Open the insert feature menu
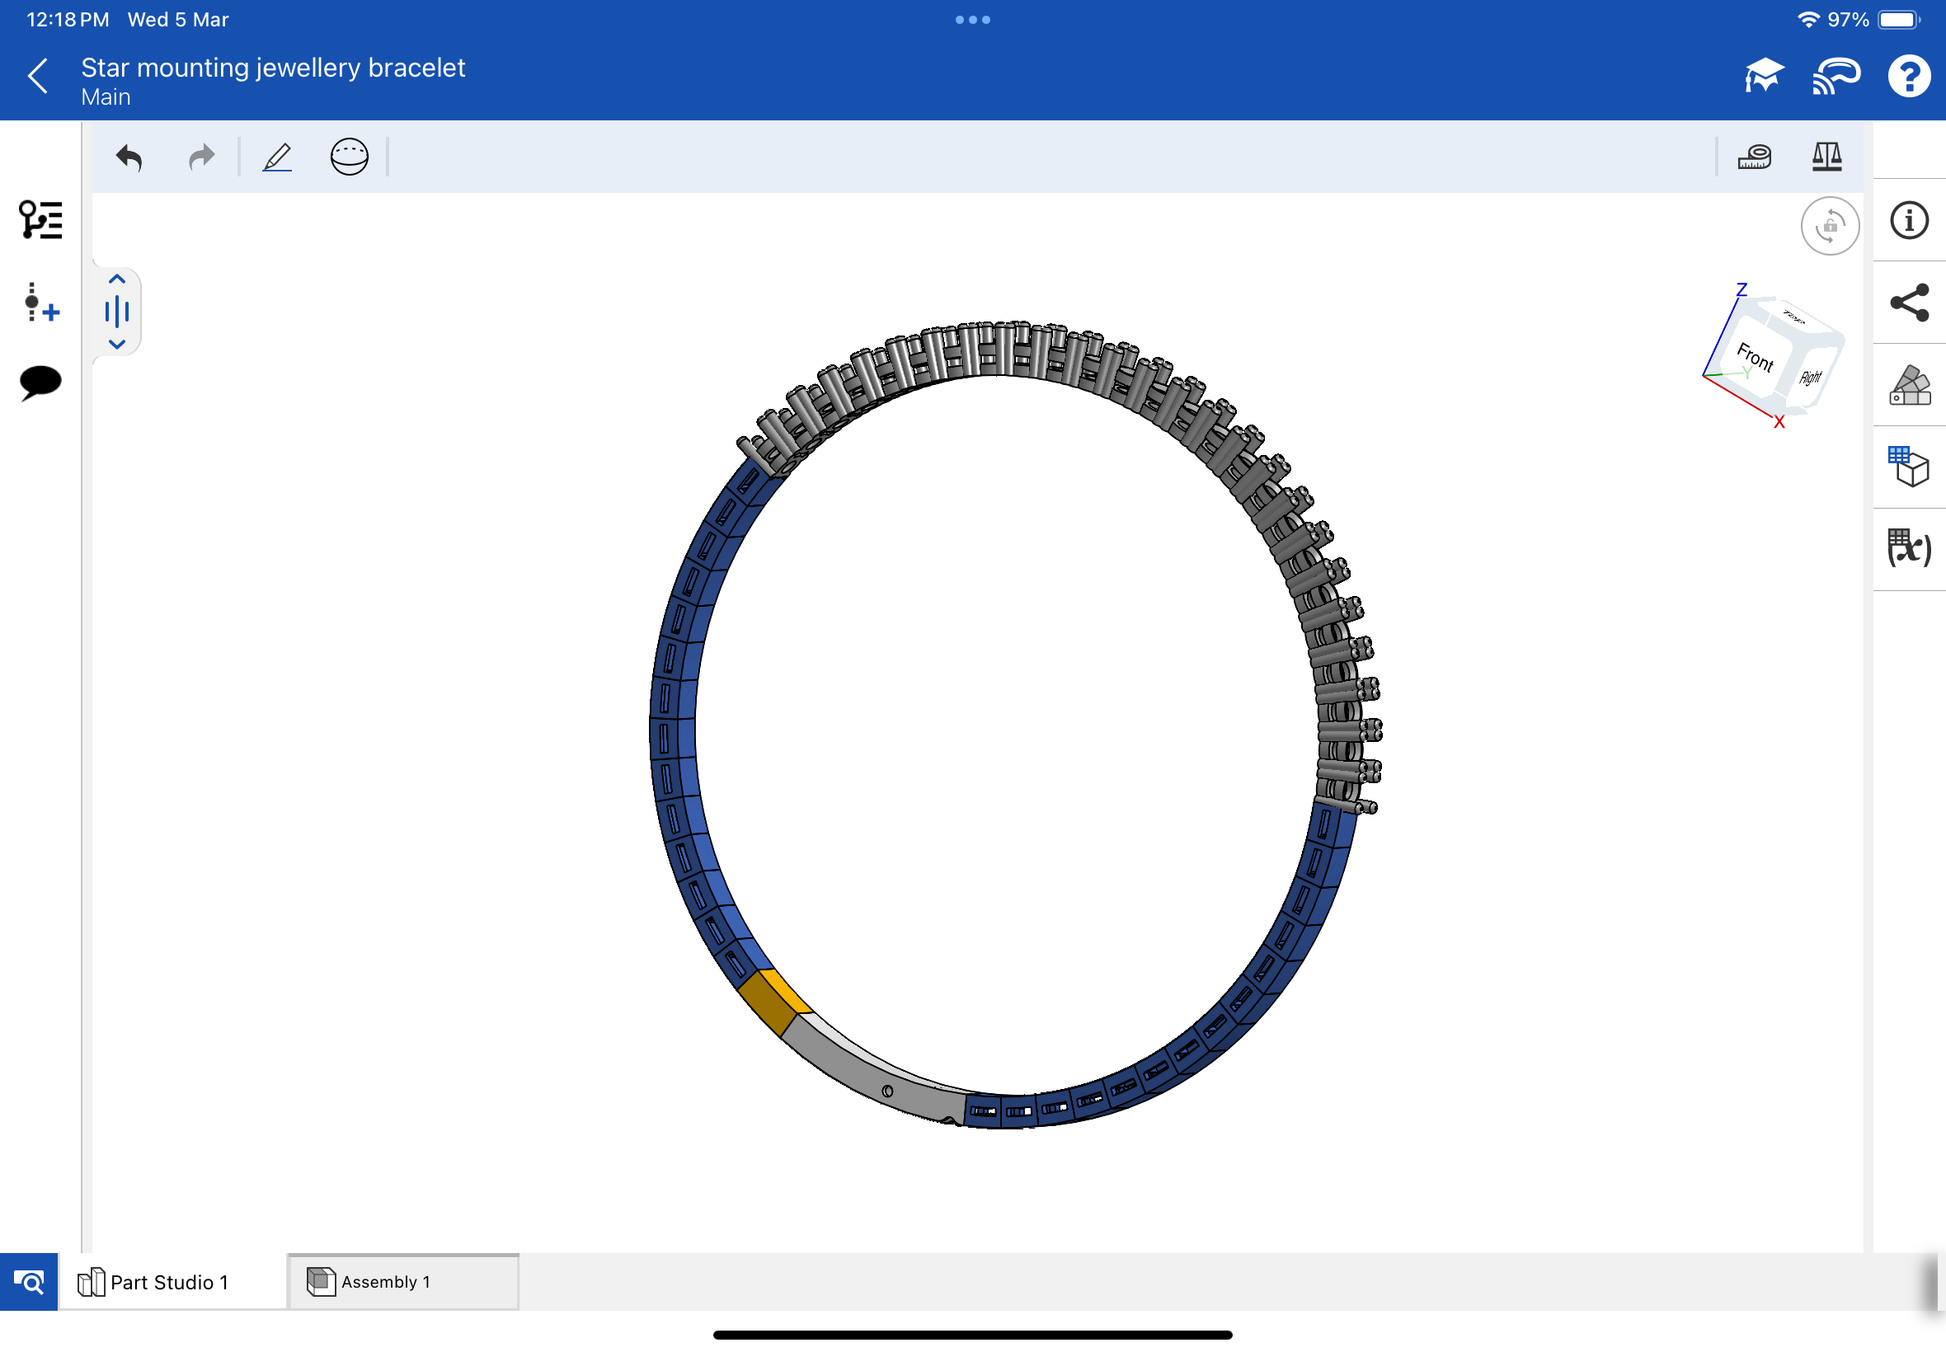This screenshot has width=1946, height=1352. 40,303
